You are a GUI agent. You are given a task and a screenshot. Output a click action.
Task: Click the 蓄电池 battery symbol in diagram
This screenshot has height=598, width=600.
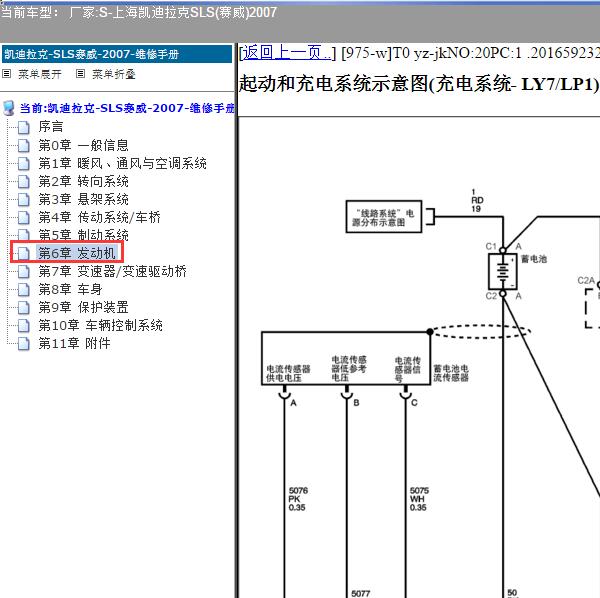tap(503, 271)
